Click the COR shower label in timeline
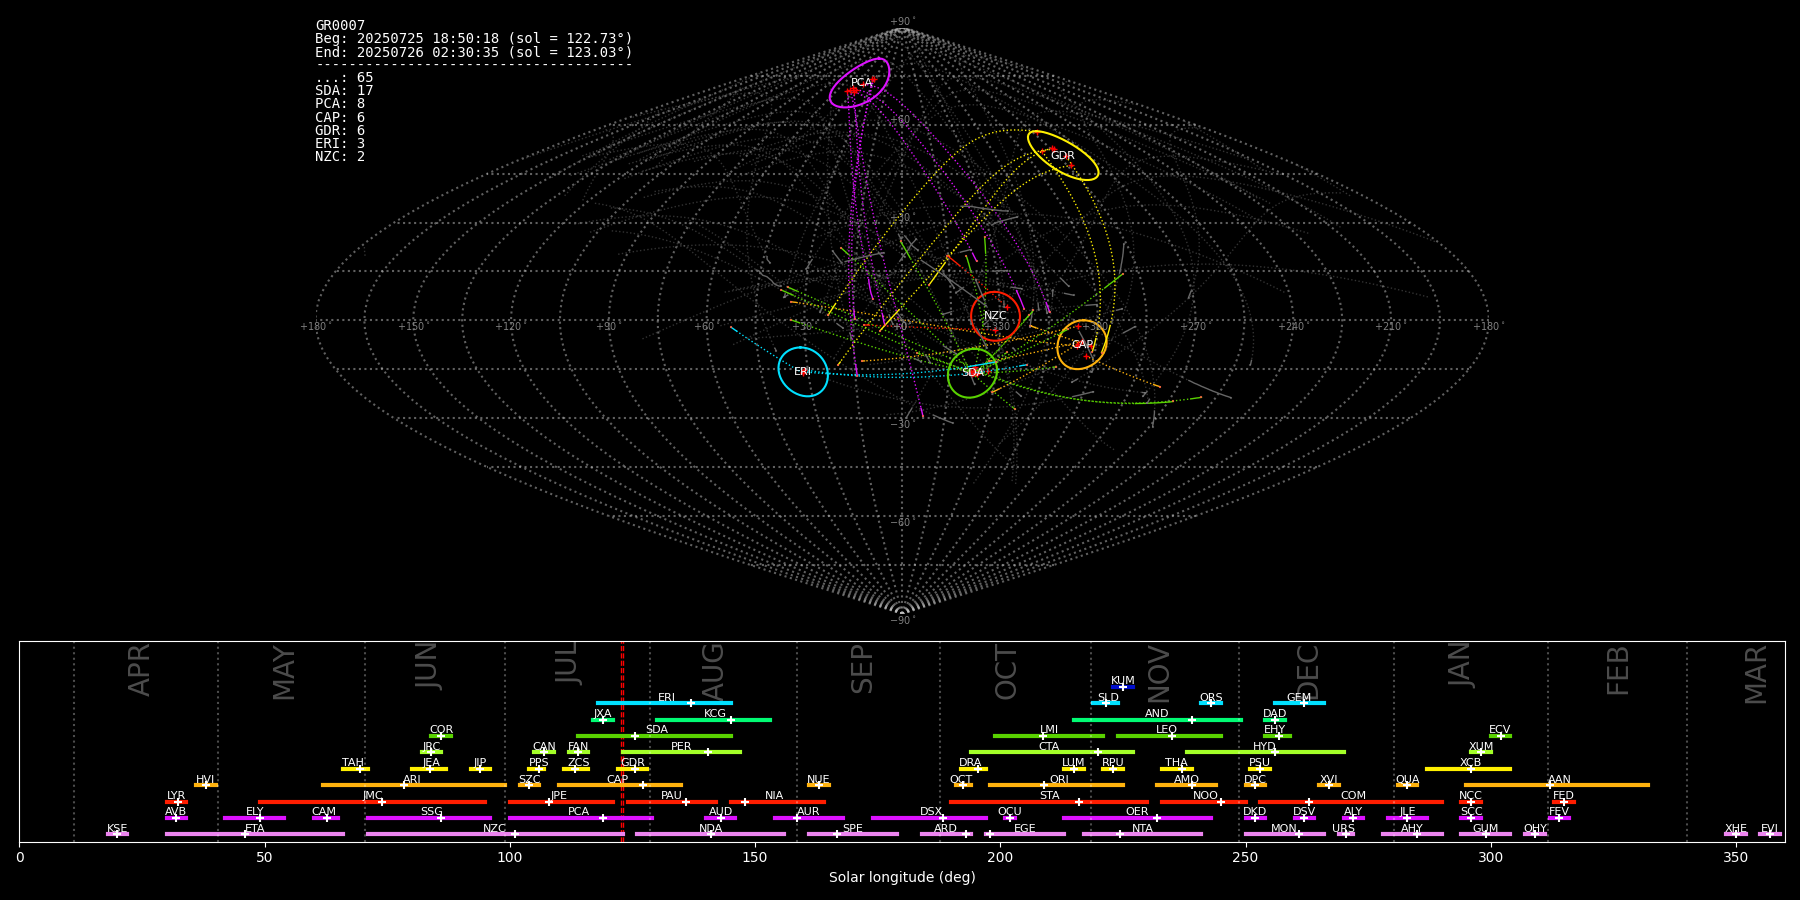The height and width of the screenshot is (900, 1800). [x=441, y=730]
